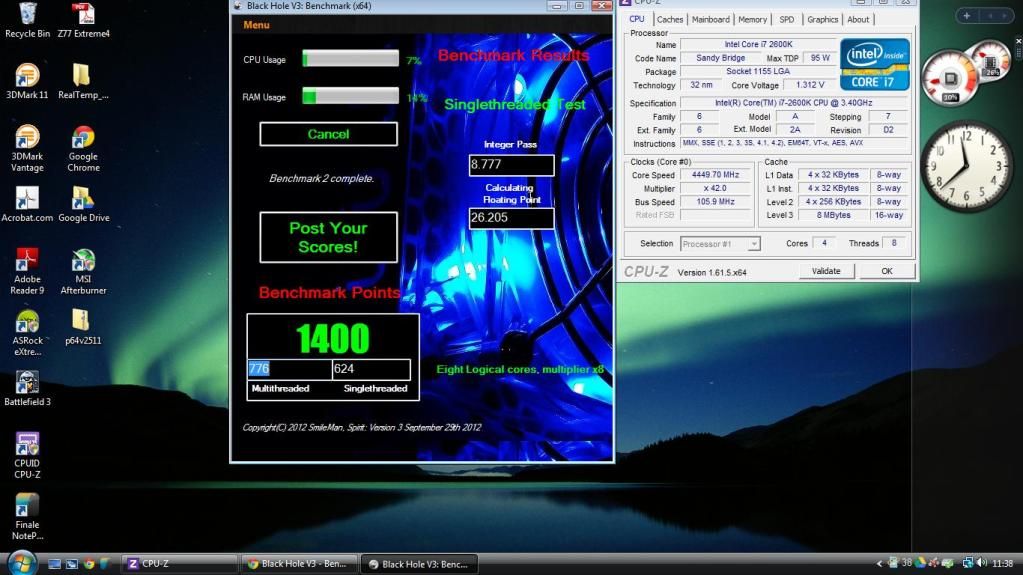1023x575 pixels.
Task: Click the total score 1400
Action: [x=333, y=338]
